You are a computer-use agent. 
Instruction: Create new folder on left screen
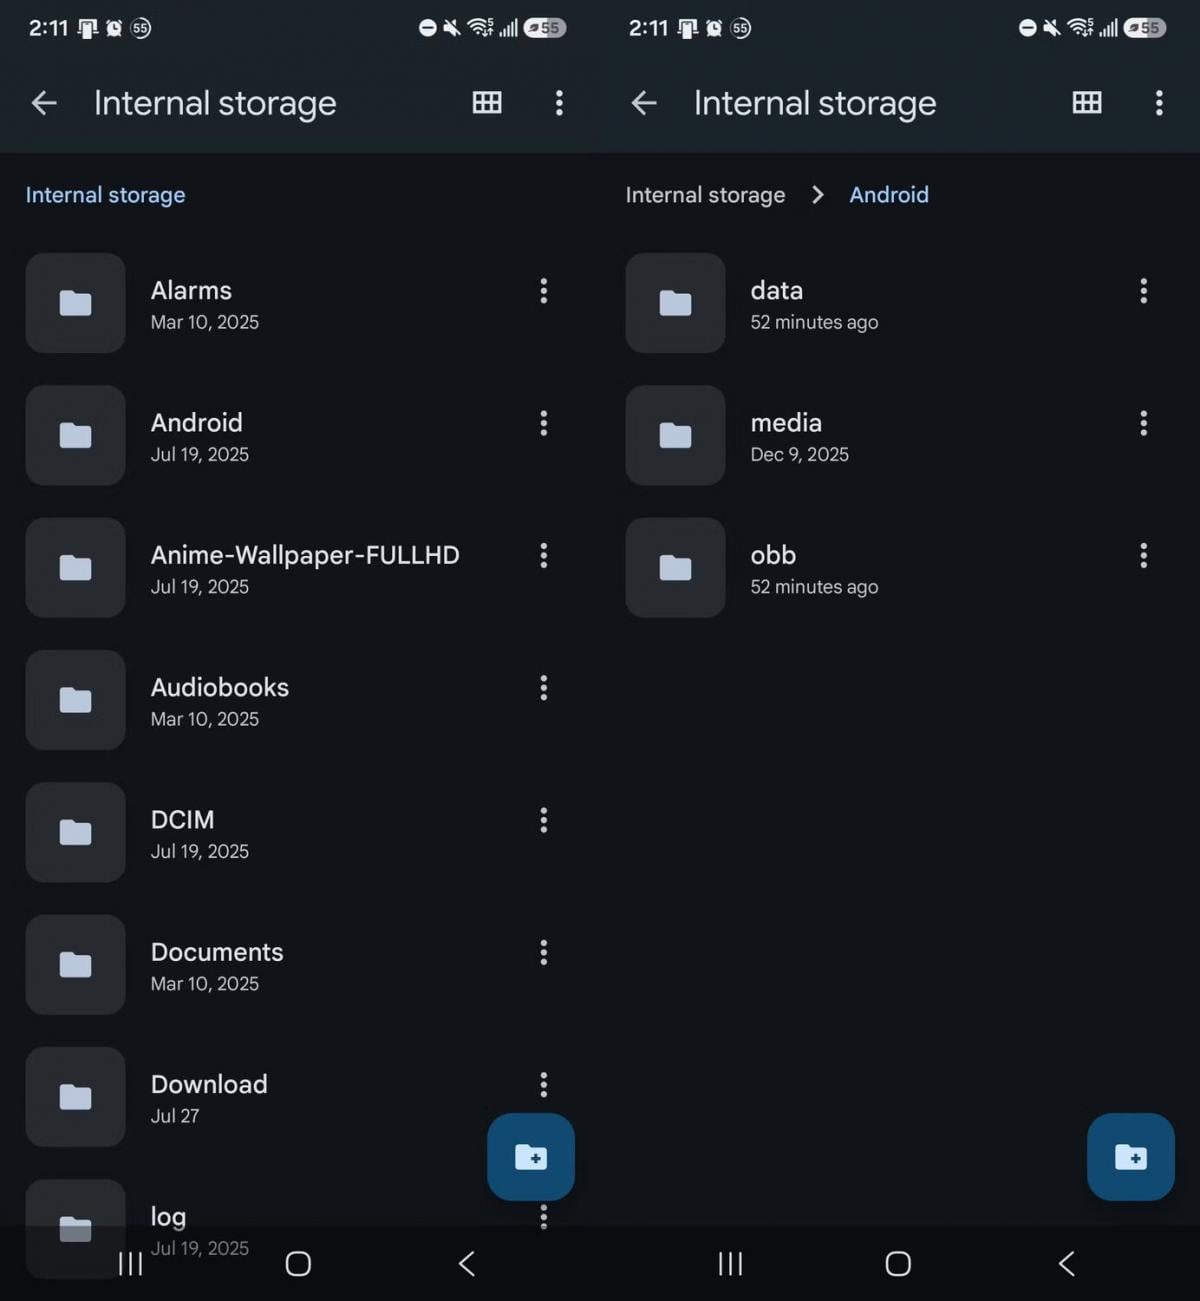point(531,1157)
